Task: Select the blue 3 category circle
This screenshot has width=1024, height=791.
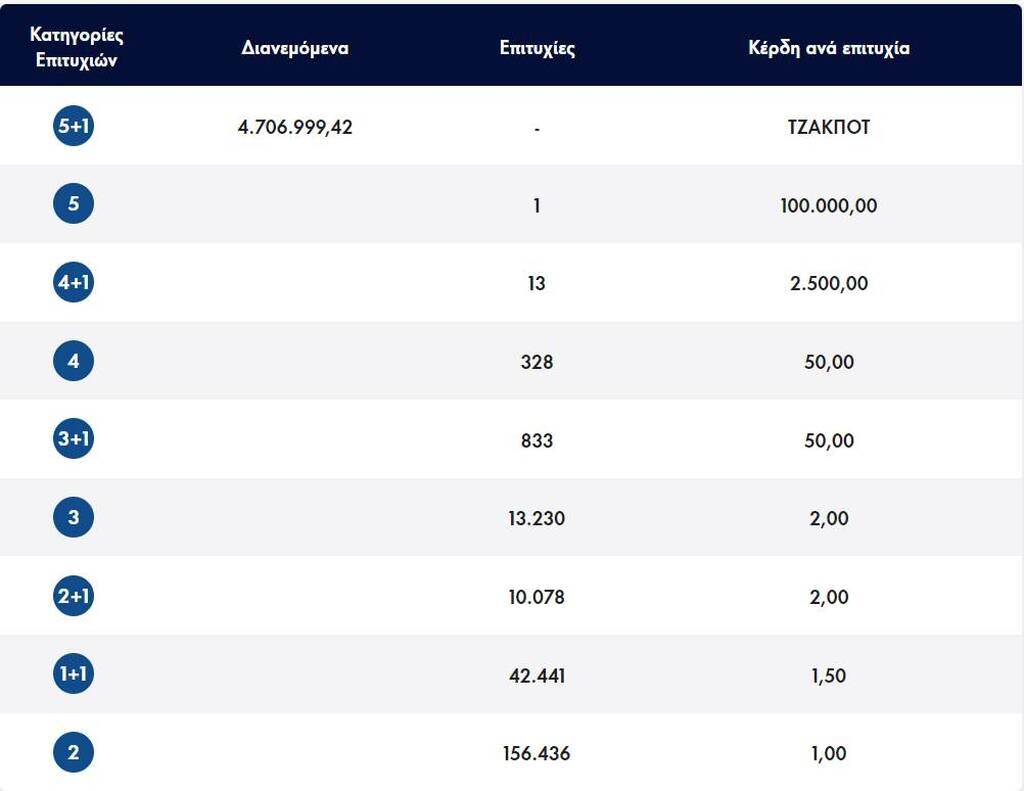Action: pos(74,518)
